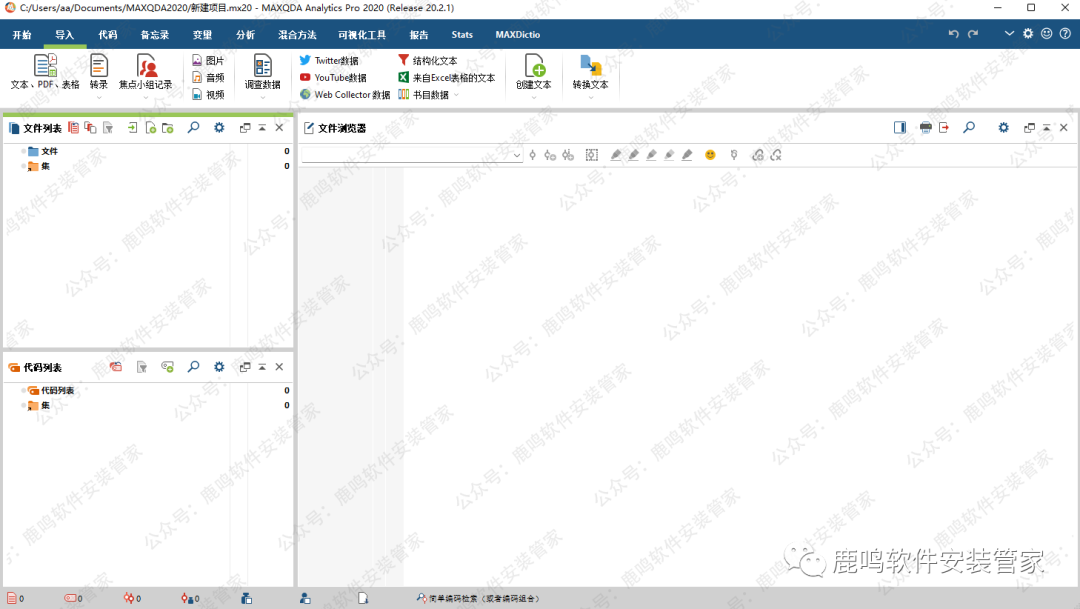Expand the 书目数据 dropdown arrow
This screenshot has height=609, width=1080.
[457, 95]
